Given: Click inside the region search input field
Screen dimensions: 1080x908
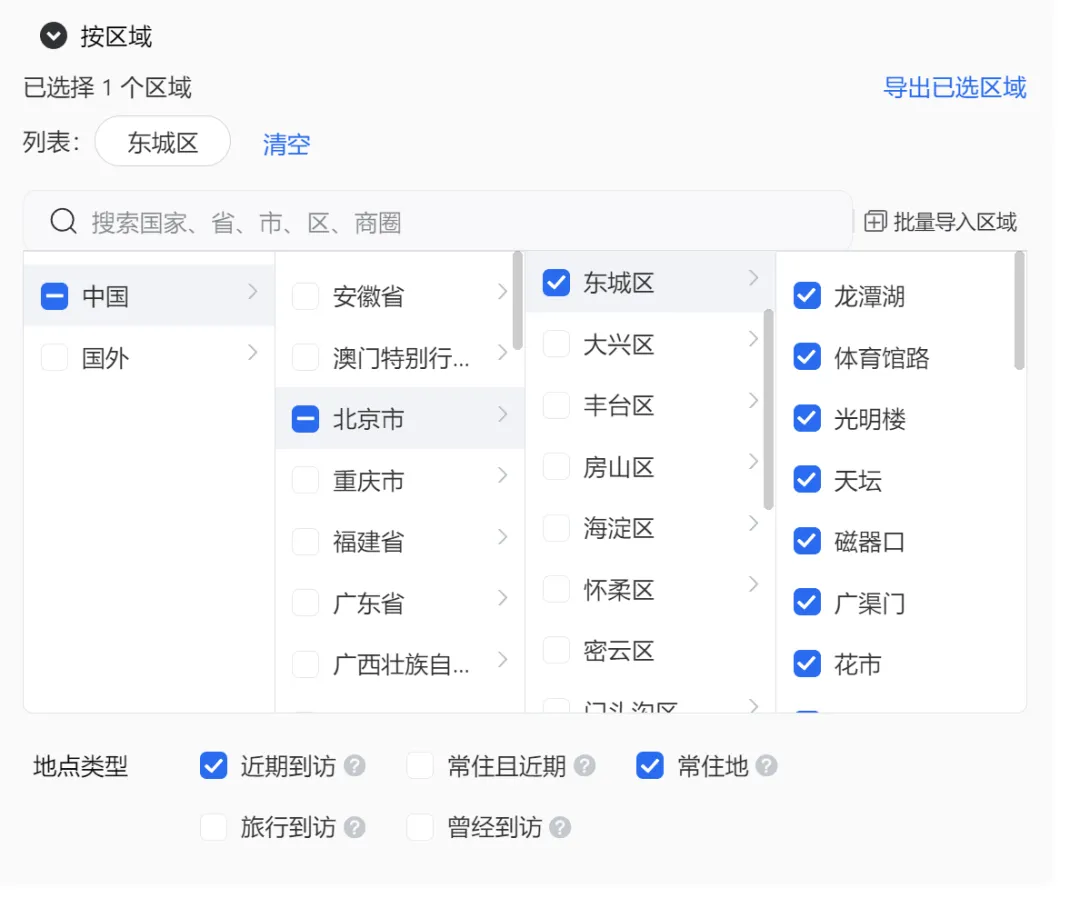Looking at the screenshot, I should coord(300,220).
